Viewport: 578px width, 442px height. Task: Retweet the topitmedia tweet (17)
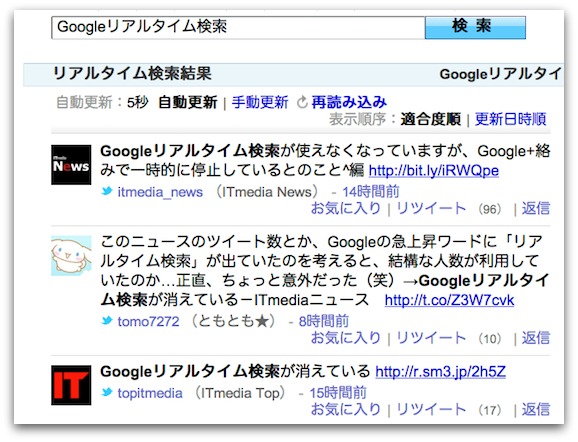point(431,409)
